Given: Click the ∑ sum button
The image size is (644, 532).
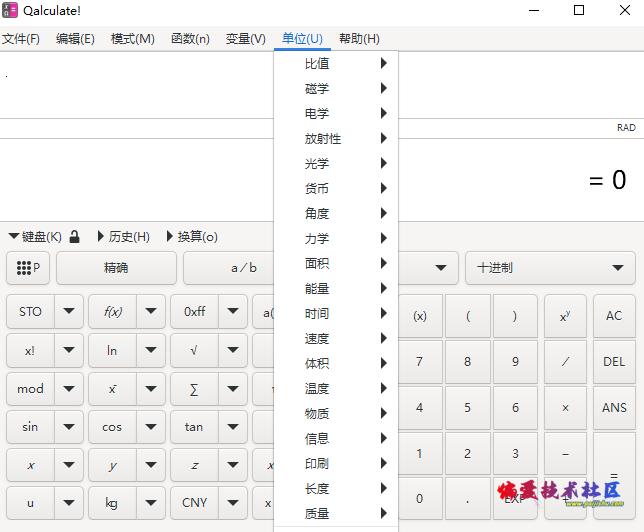Looking at the screenshot, I should pyautogui.click(x=194, y=389).
